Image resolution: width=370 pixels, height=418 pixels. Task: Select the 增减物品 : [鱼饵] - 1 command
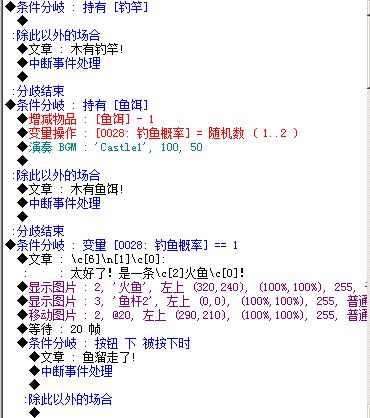tap(86, 119)
